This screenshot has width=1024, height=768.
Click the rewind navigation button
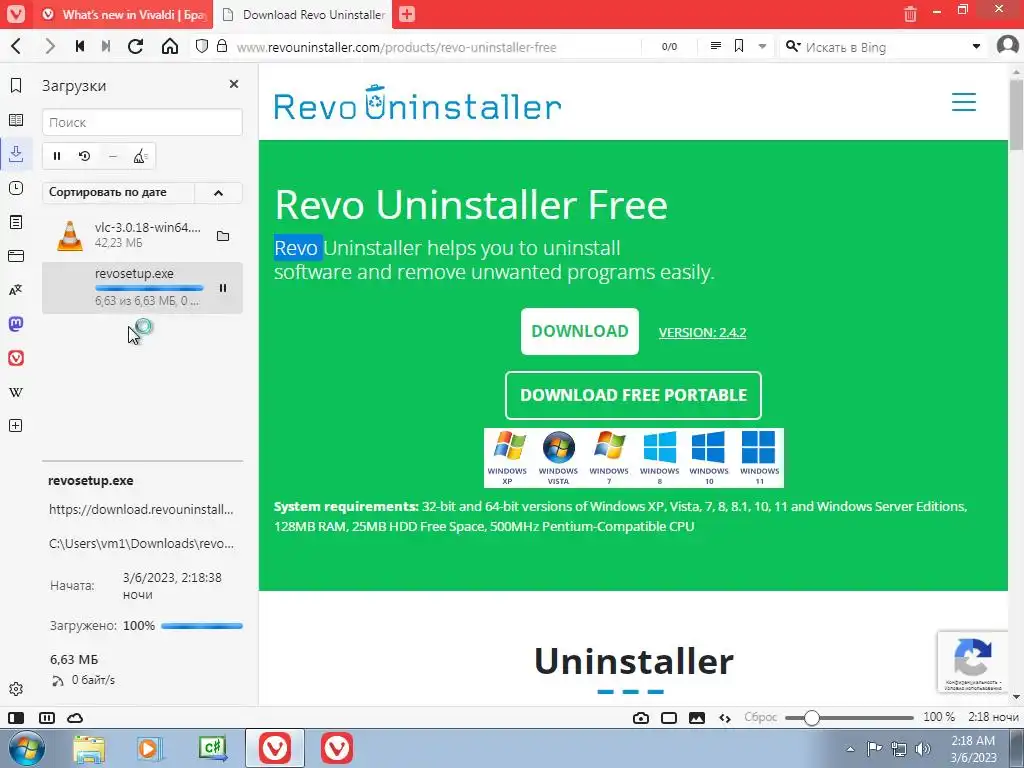(80, 46)
